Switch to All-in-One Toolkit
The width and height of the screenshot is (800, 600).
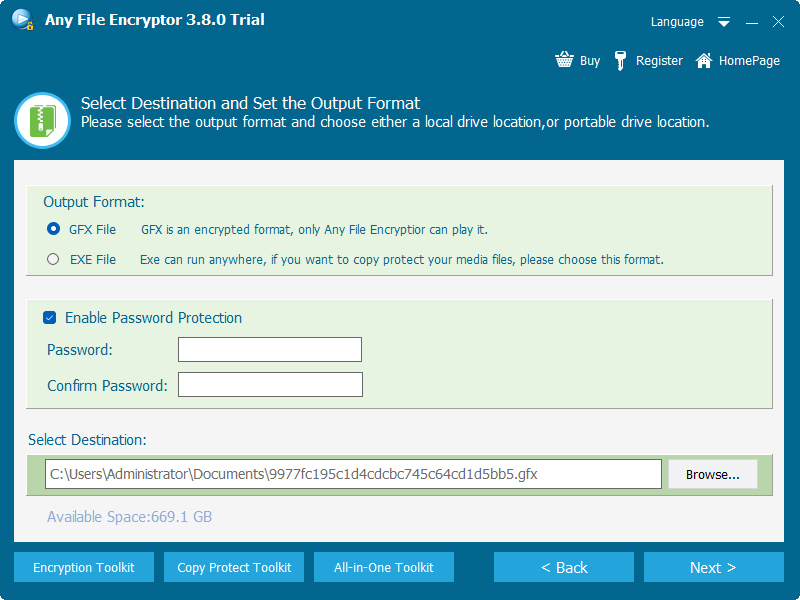pyautogui.click(x=384, y=567)
